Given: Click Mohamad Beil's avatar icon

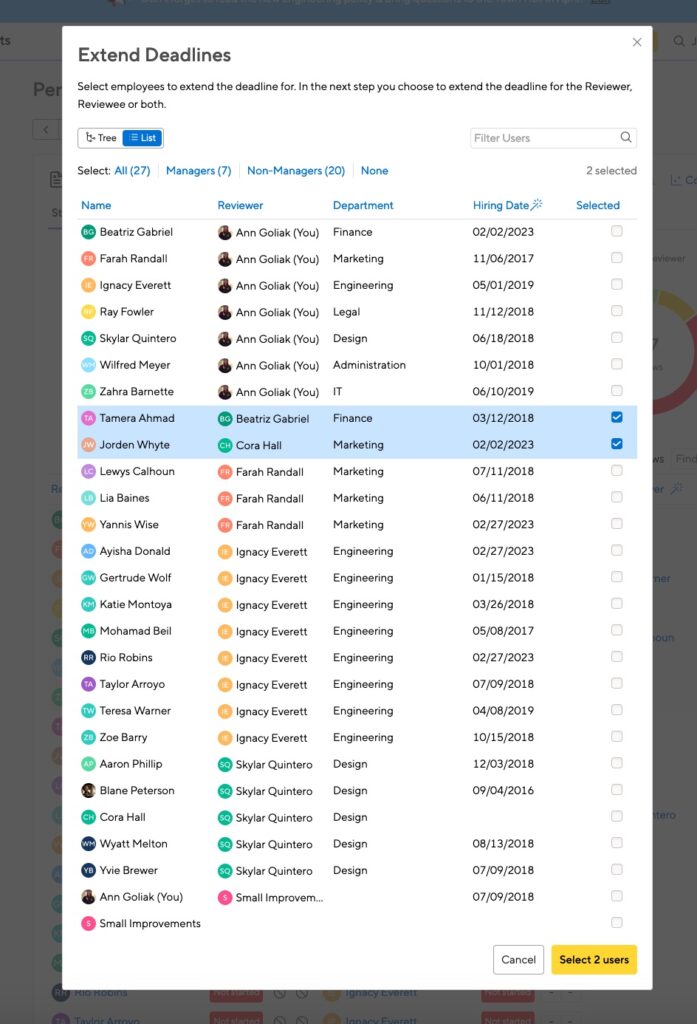Looking at the screenshot, I should (x=88, y=631).
